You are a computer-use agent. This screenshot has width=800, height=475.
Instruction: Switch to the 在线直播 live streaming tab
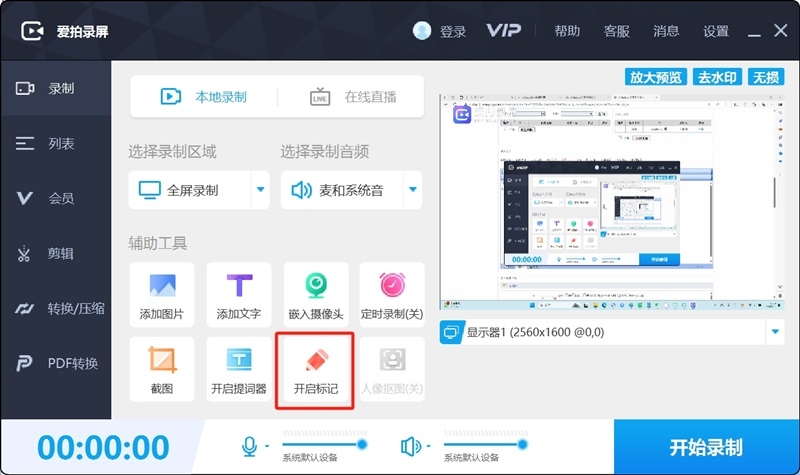point(353,97)
